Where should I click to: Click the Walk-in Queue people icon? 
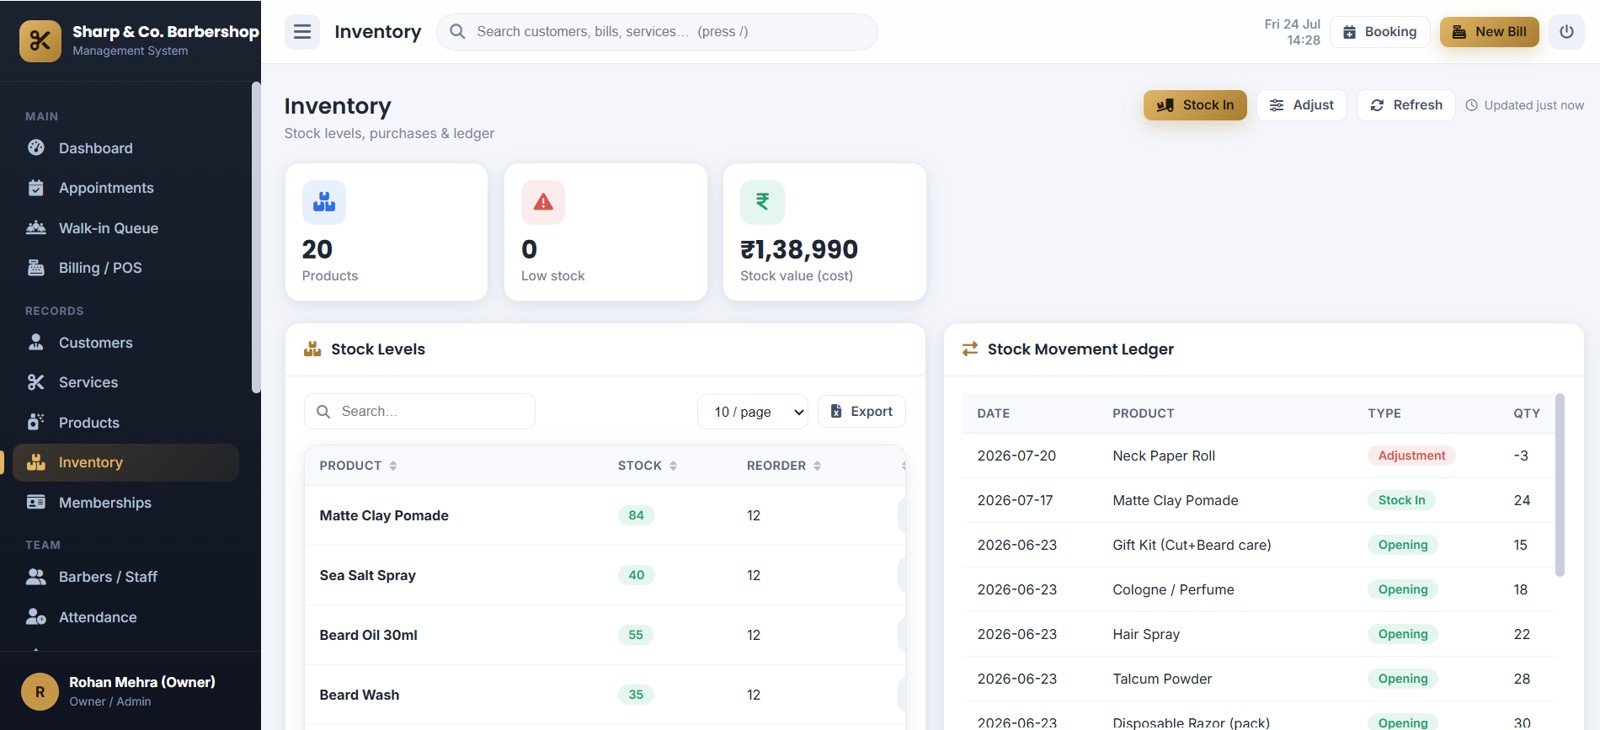point(36,228)
